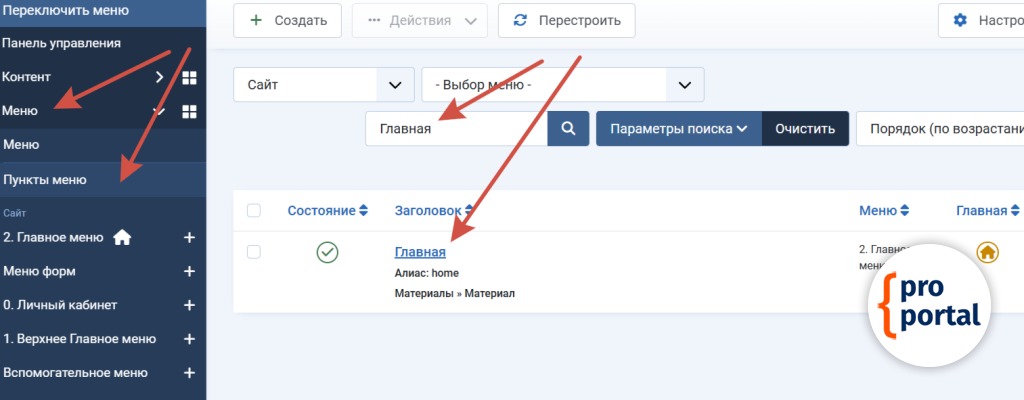Viewport: 1024px width, 400px height.
Task: Click plus icon for Верхнее Главное меню
Action: (x=189, y=339)
